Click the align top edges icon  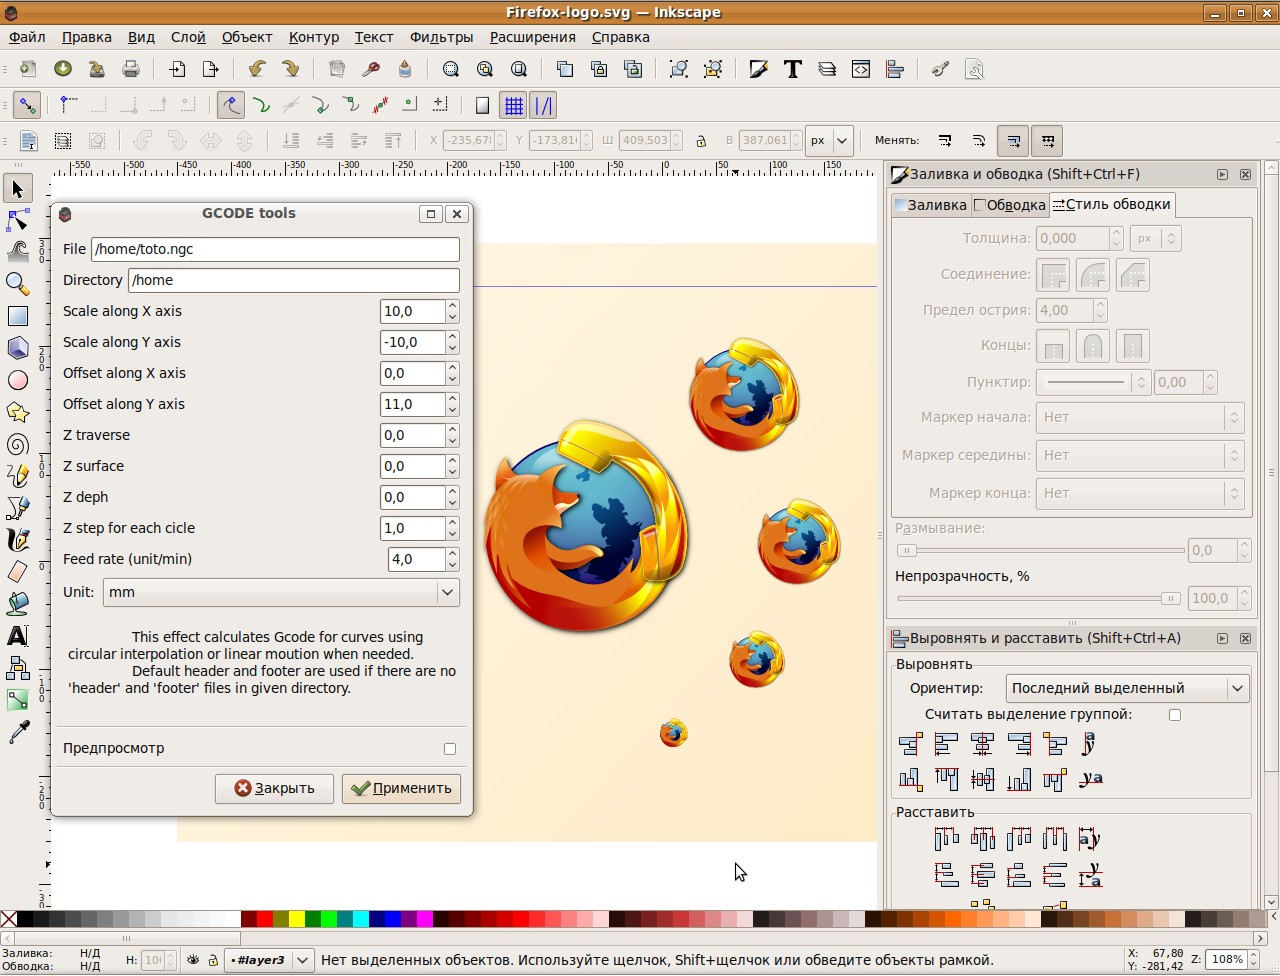(946, 779)
